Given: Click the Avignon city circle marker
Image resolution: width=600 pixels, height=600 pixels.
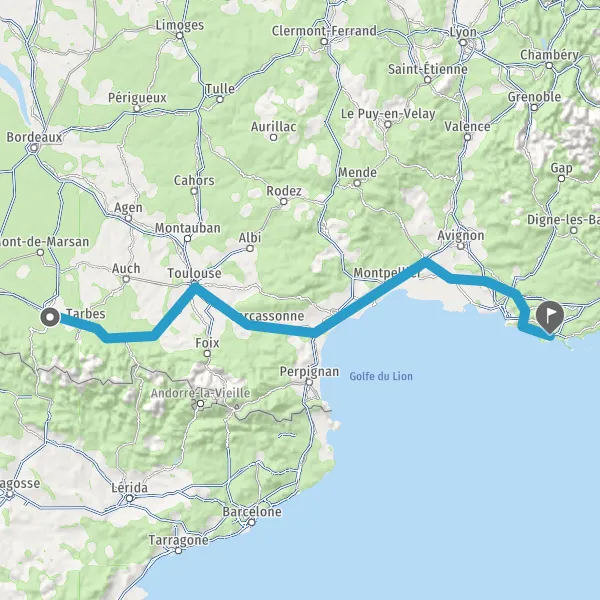Looking at the screenshot, I should point(461,246).
